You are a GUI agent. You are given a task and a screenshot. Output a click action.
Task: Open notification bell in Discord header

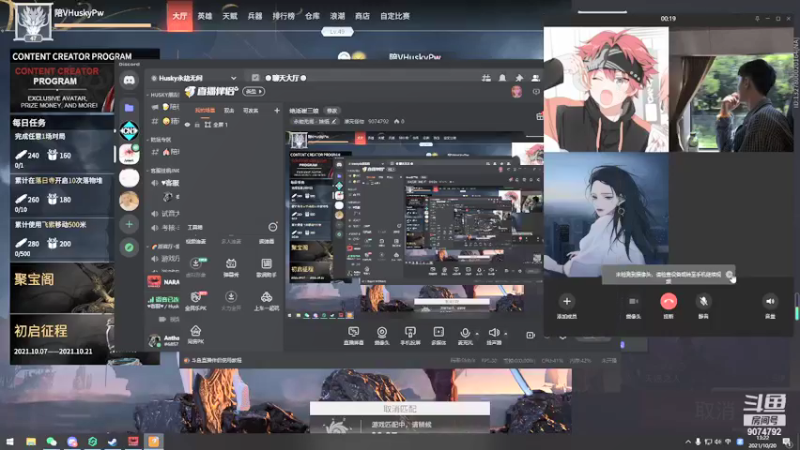click(x=503, y=78)
